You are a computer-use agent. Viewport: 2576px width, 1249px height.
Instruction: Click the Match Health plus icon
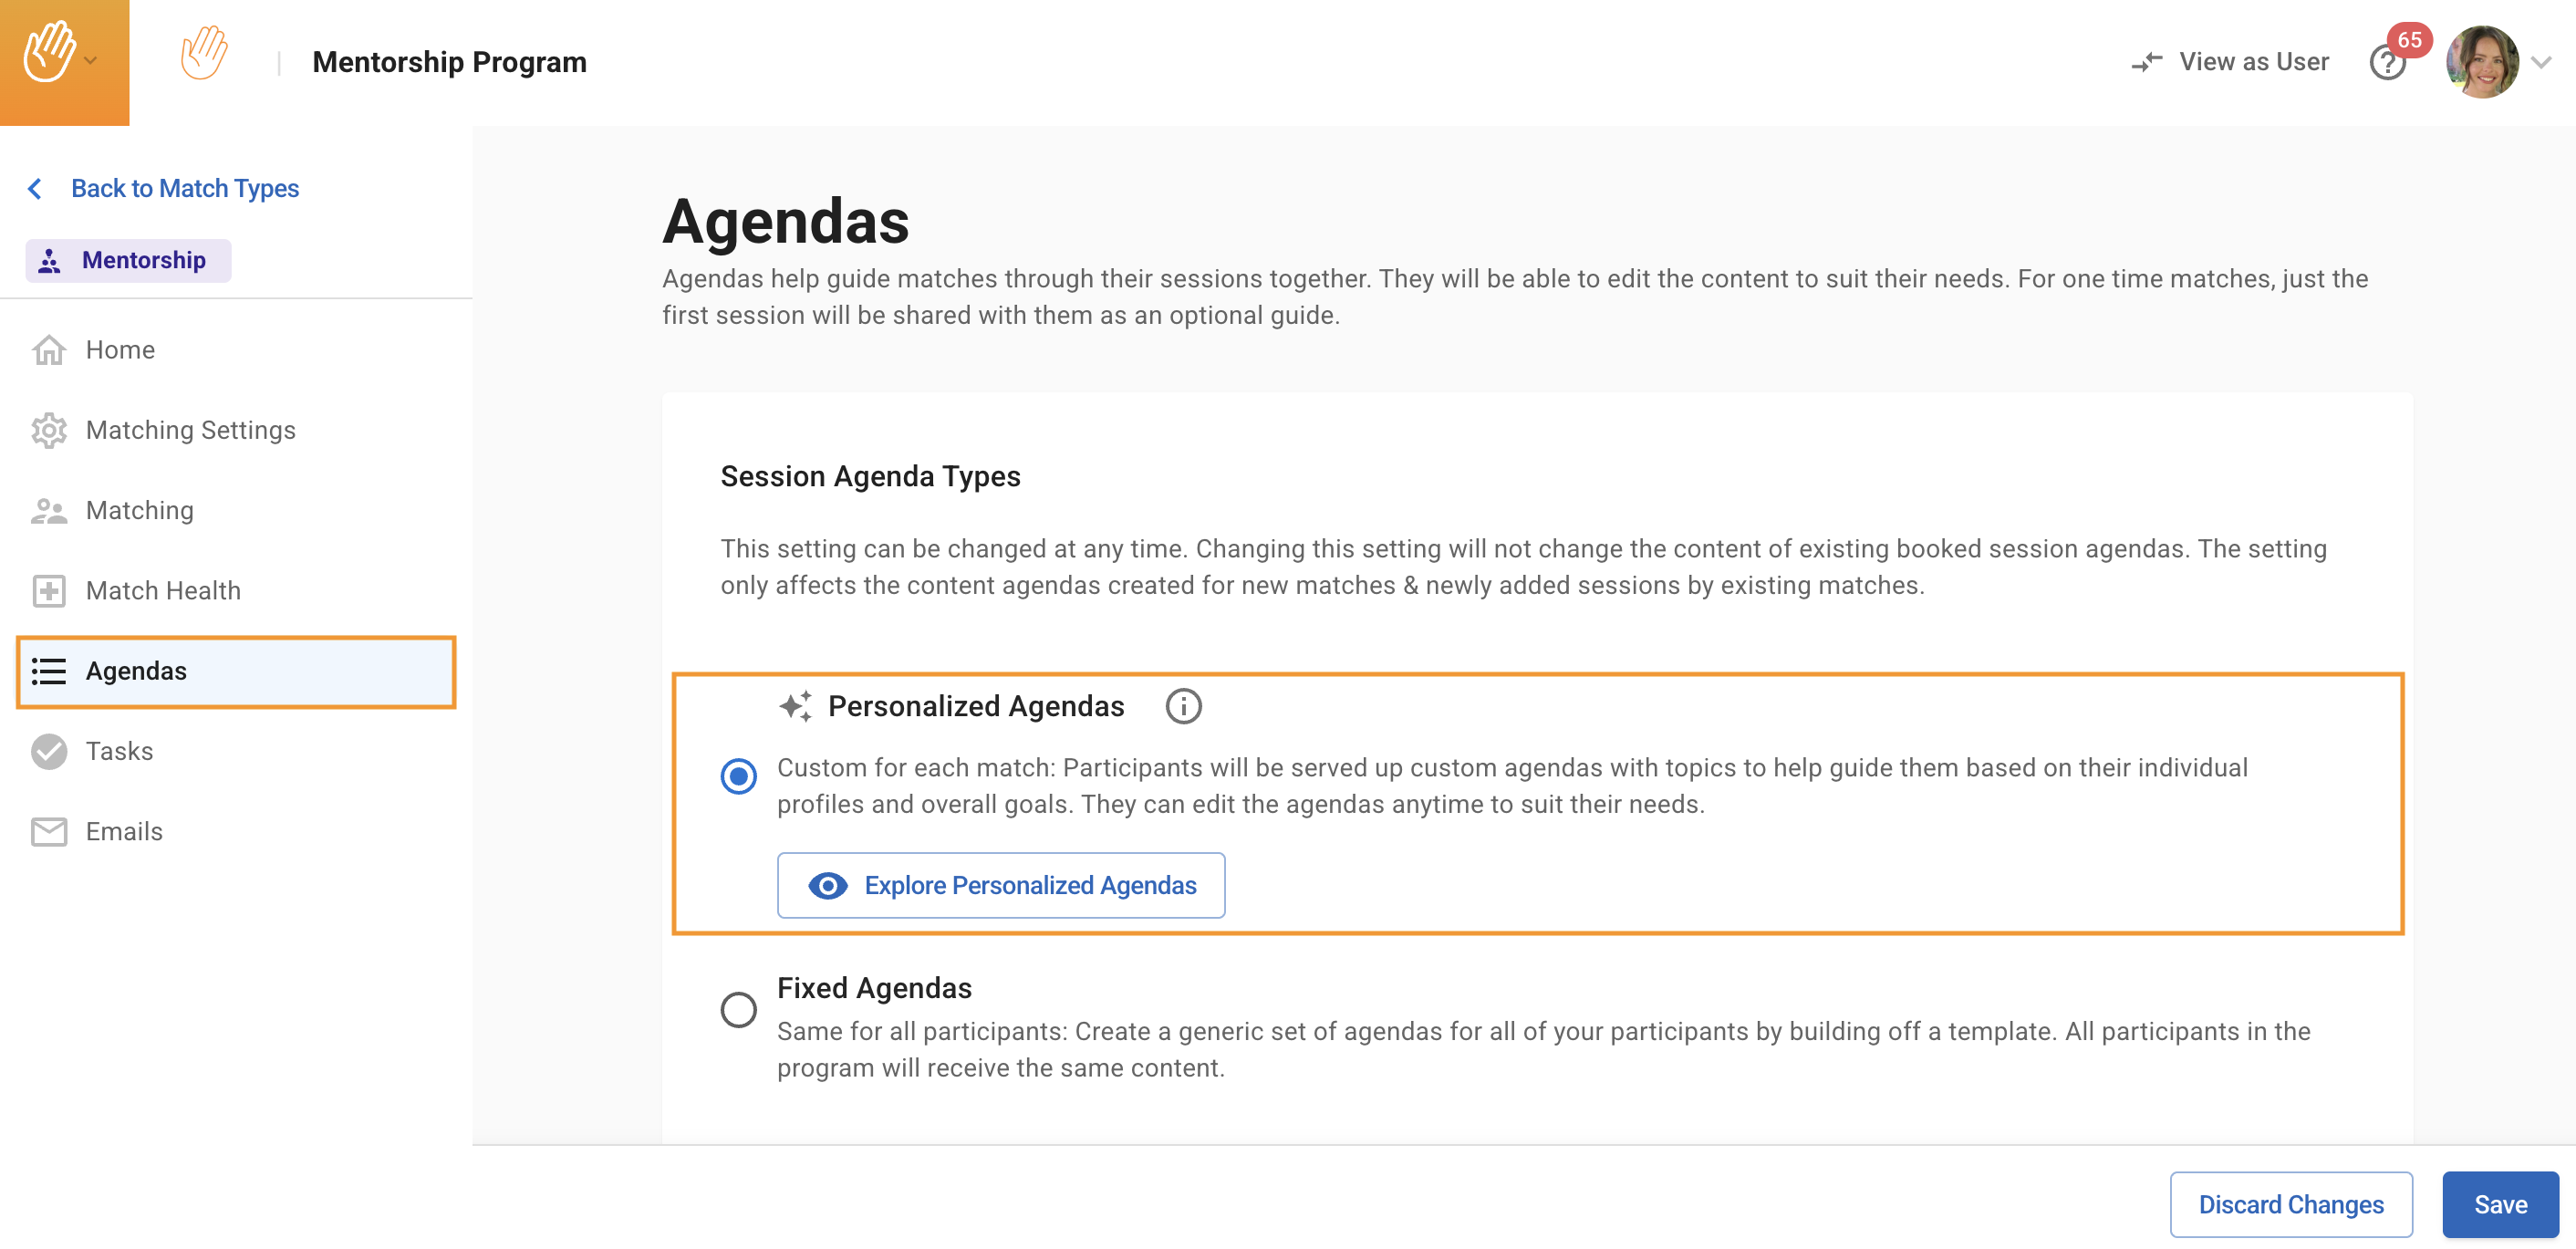click(48, 591)
